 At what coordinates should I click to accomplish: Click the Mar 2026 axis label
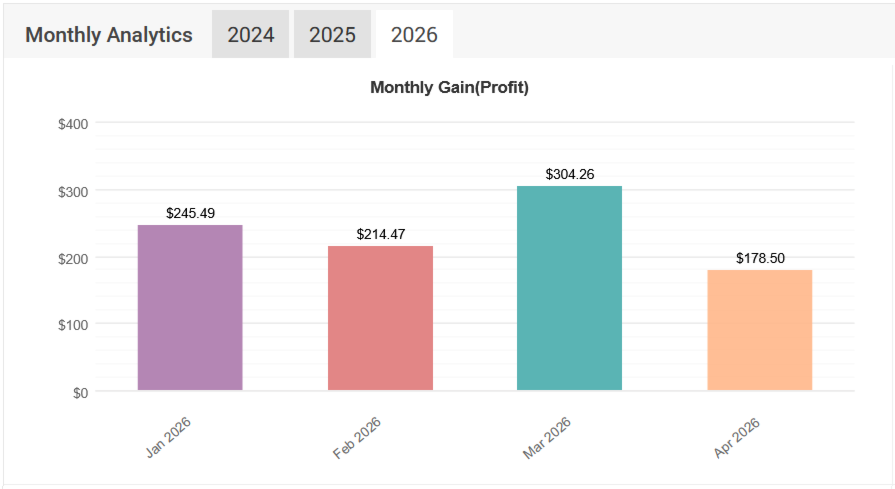click(547, 438)
